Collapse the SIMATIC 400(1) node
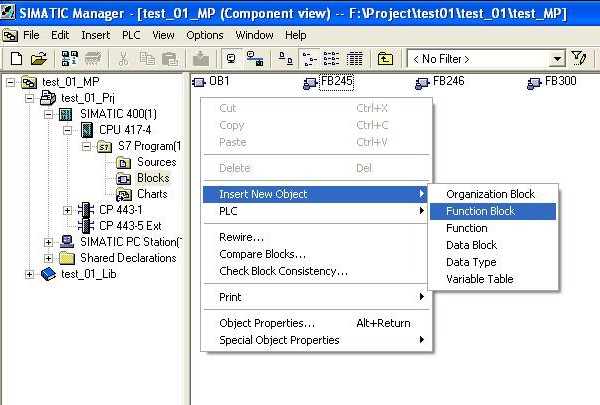Screen dimensions: 600x405 coord(49,114)
